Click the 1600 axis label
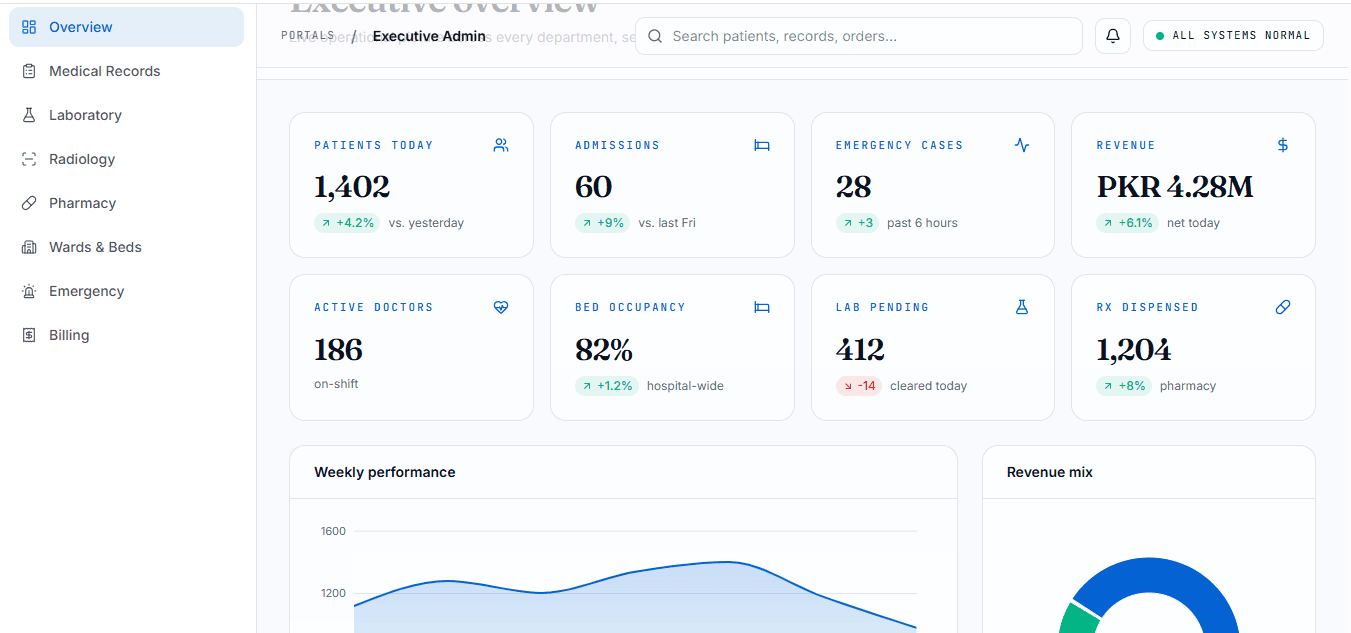This screenshot has width=1351, height=633. [333, 531]
